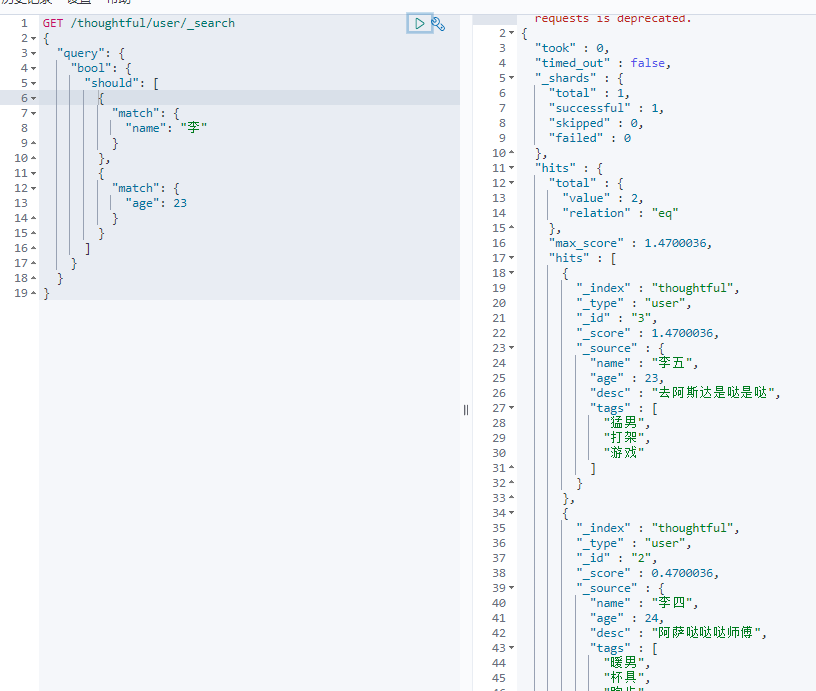Click the "successful" : 1 line in the response
Viewport: 816px width, 691px height.
pos(606,108)
